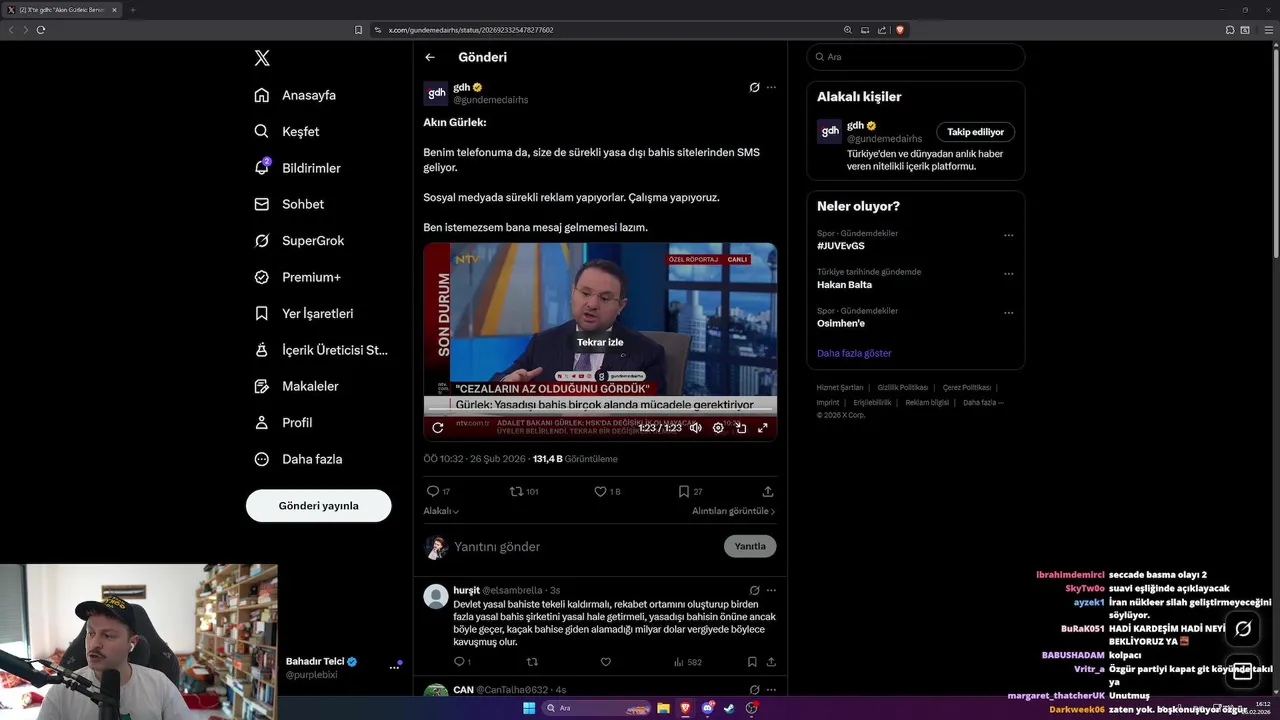Click the back arrow next to Gönderi
Image resolution: width=1280 pixels, height=720 pixels.
click(430, 57)
